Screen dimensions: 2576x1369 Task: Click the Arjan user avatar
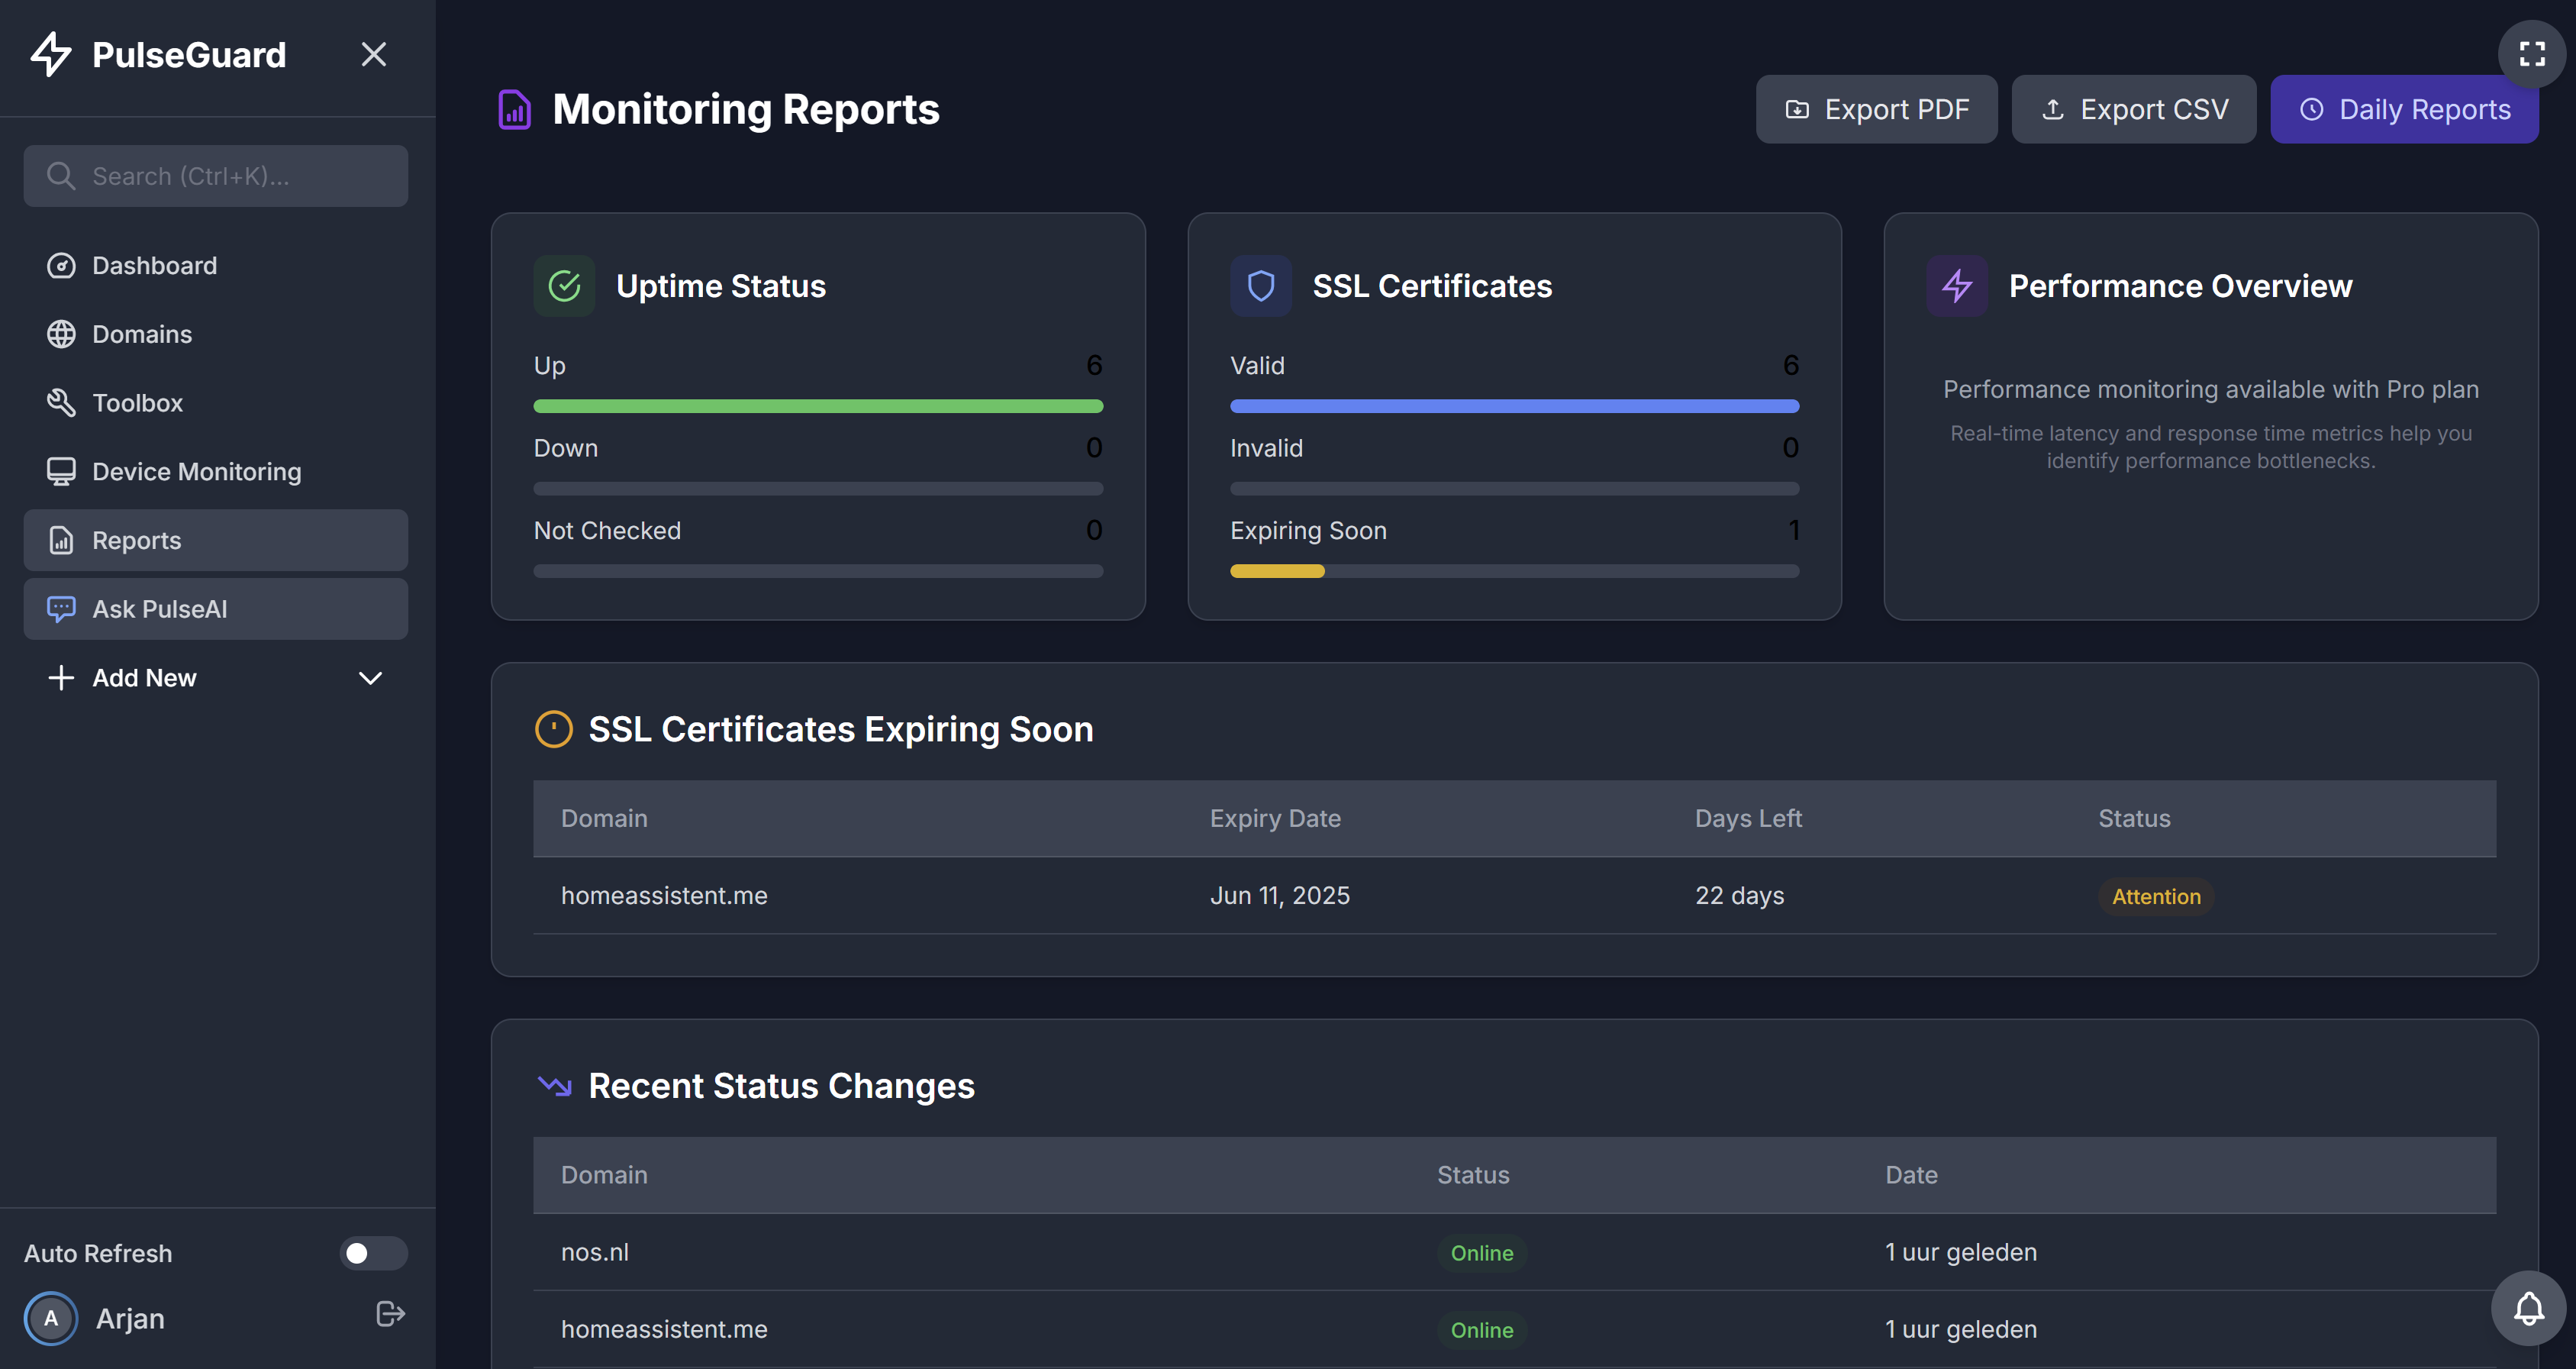[51, 1318]
